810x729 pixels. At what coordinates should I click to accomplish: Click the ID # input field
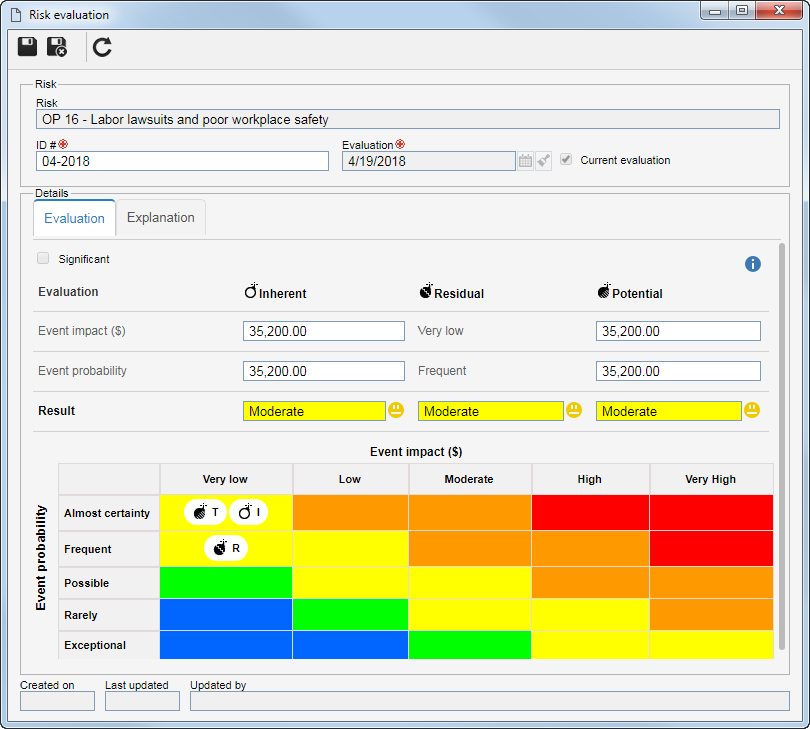(x=182, y=161)
